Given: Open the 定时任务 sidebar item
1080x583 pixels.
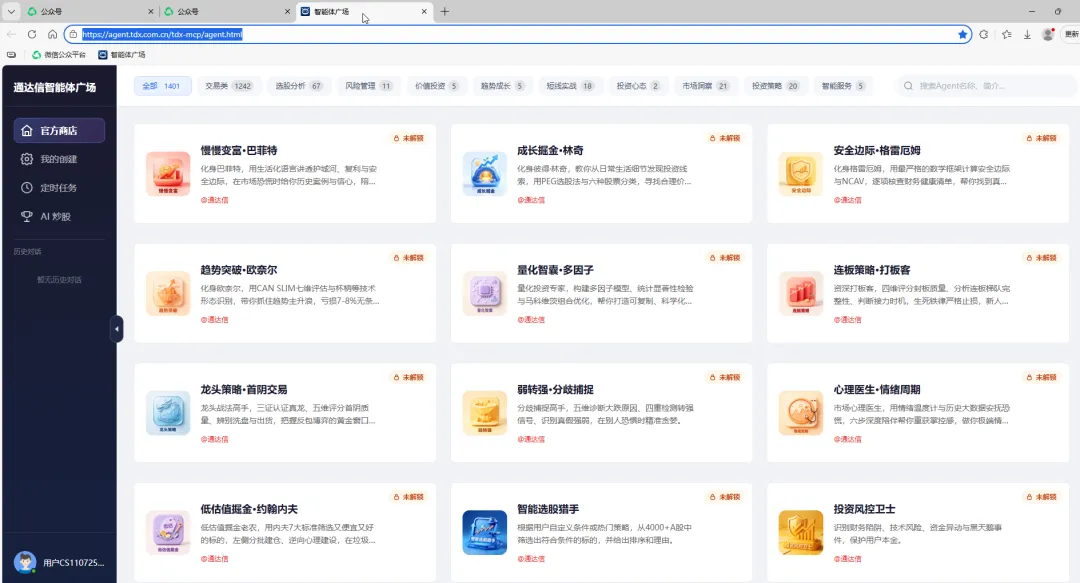Looking at the screenshot, I should (x=59, y=187).
